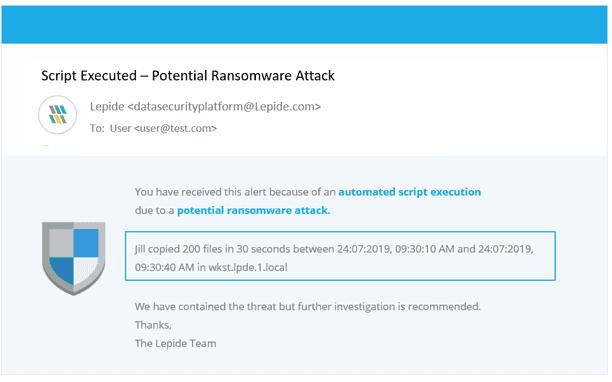Click the 'We have contained the threat' sentence

[308, 307]
